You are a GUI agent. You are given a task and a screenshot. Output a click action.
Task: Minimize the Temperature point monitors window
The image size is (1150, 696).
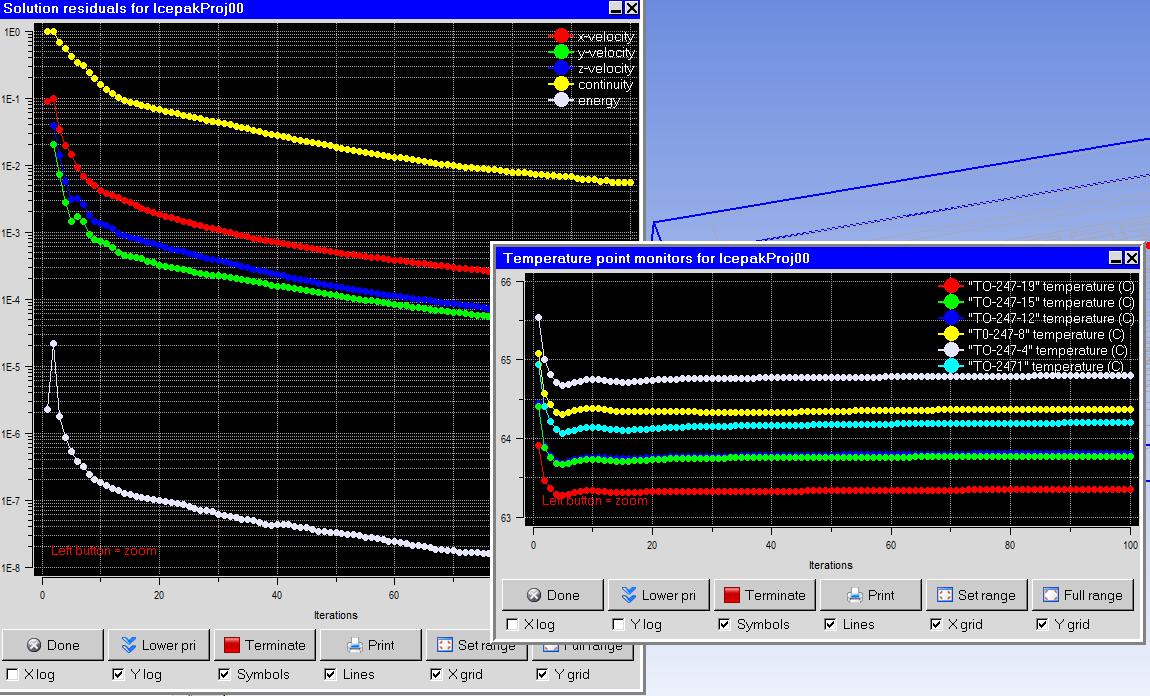1116,257
